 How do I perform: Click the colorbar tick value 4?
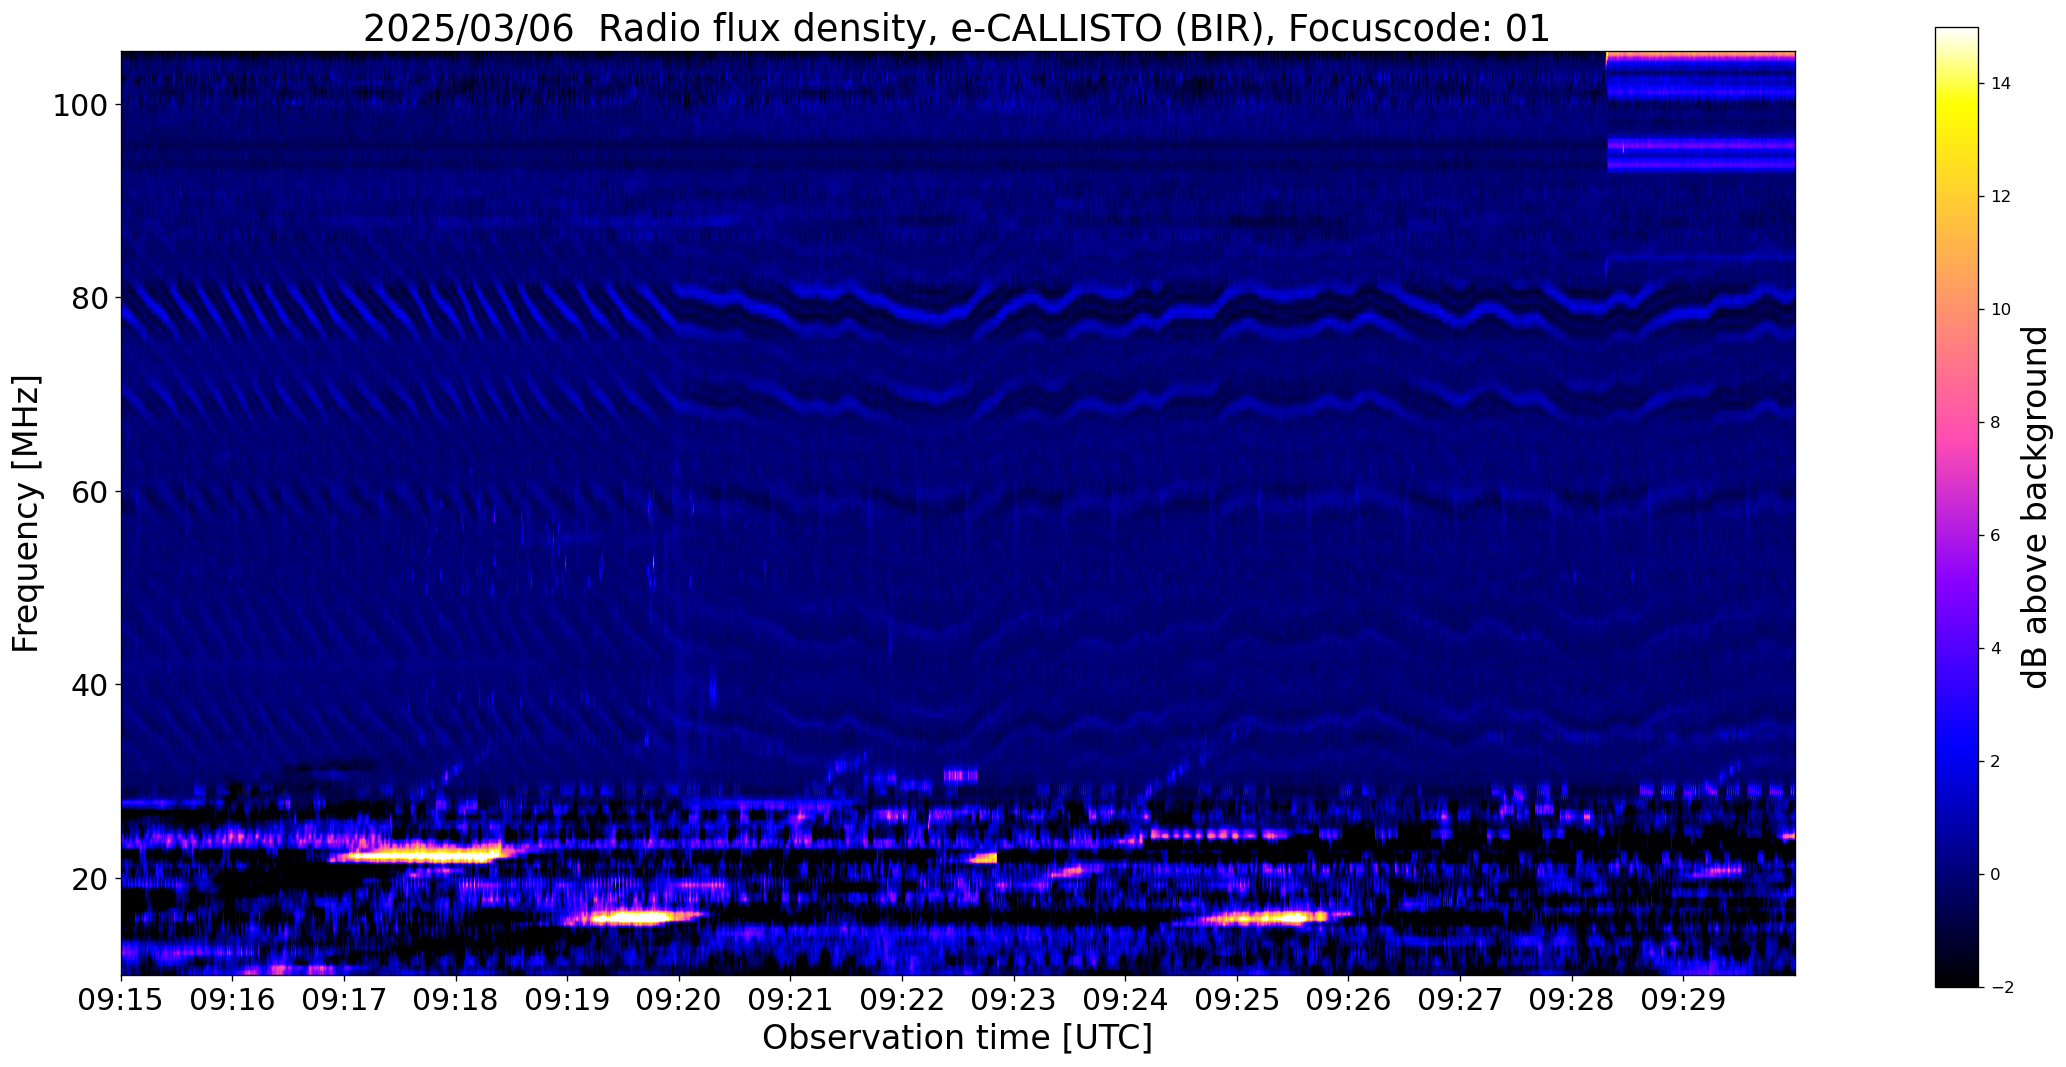tap(1995, 649)
